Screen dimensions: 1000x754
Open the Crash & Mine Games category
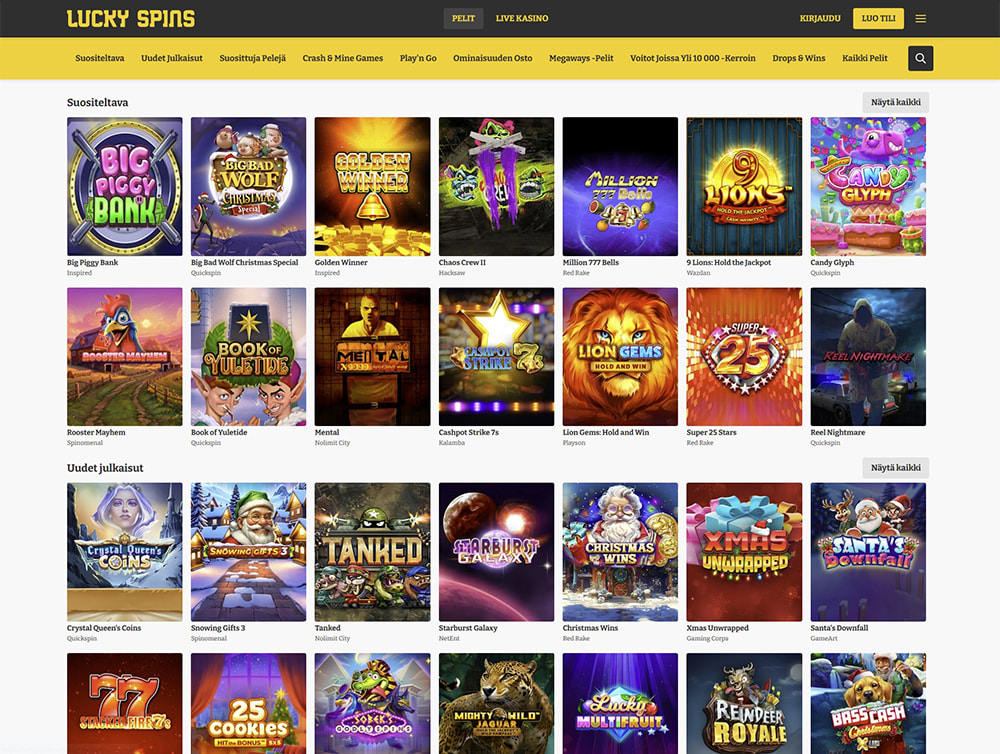coord(342,58)
